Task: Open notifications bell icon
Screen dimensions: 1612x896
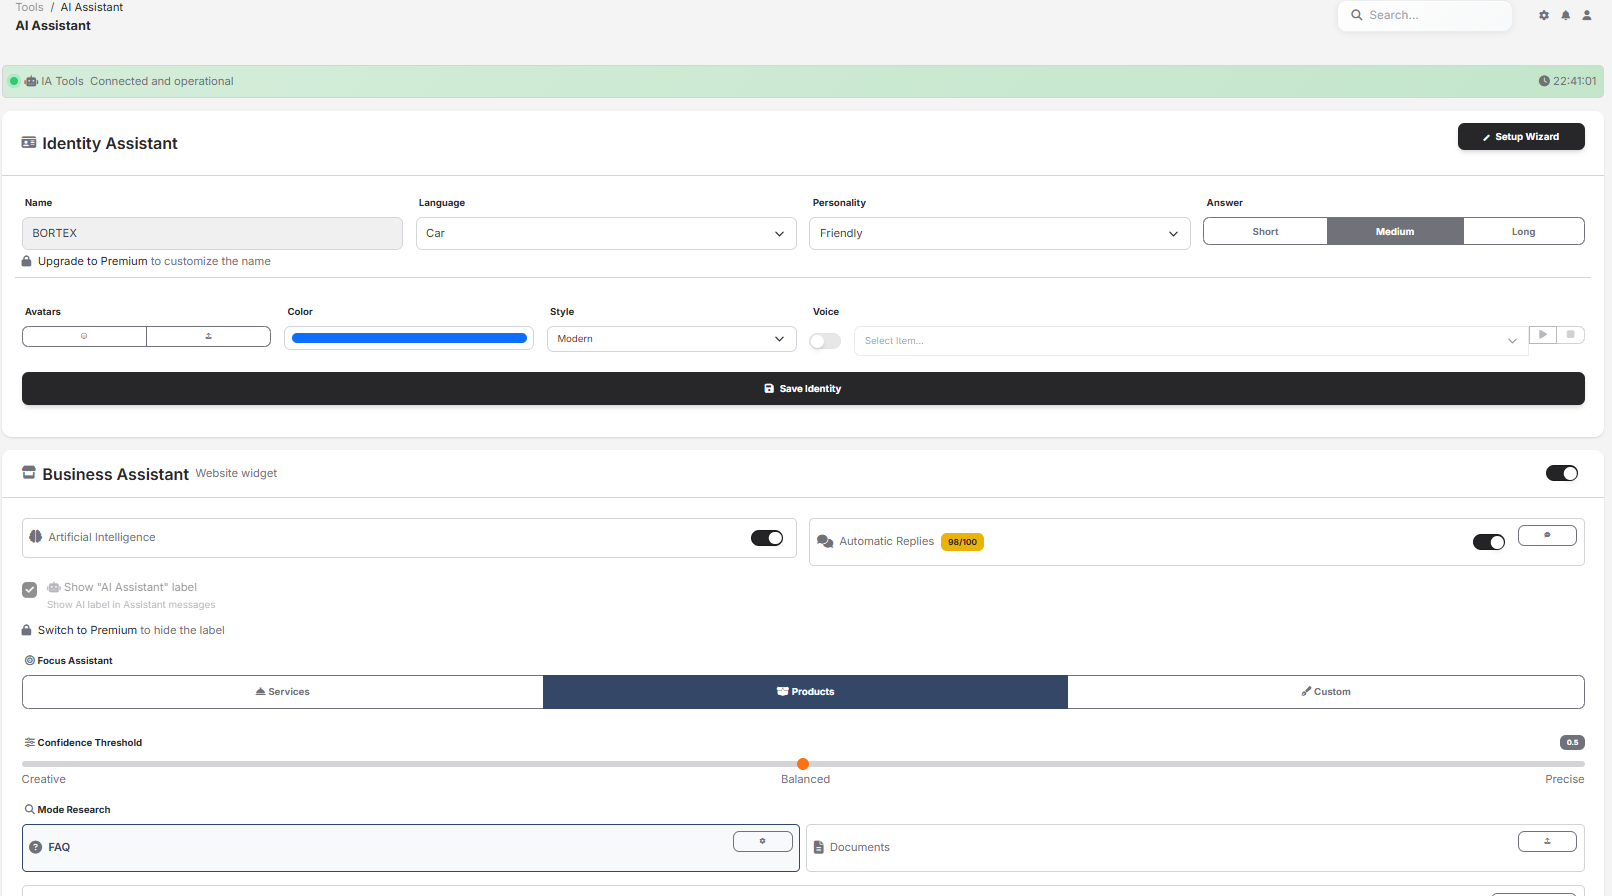Action: (x=1565, y=15)
